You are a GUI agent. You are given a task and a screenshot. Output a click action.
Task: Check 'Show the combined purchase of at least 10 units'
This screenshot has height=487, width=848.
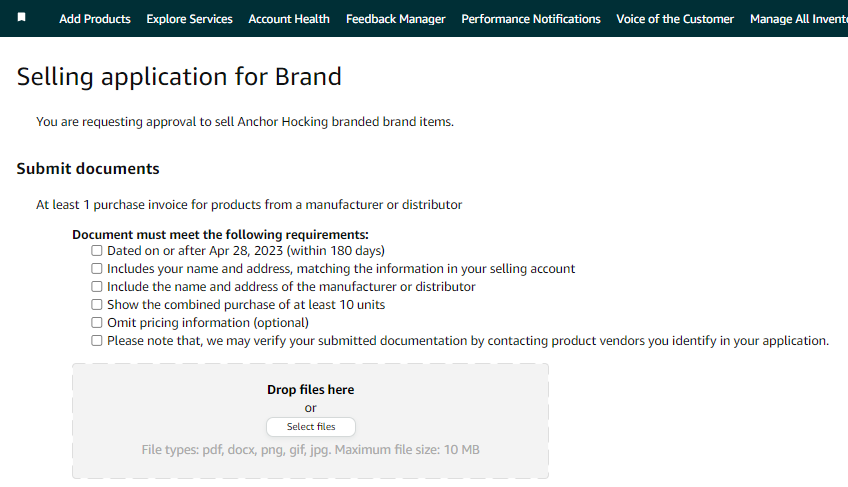coord(97,305)
